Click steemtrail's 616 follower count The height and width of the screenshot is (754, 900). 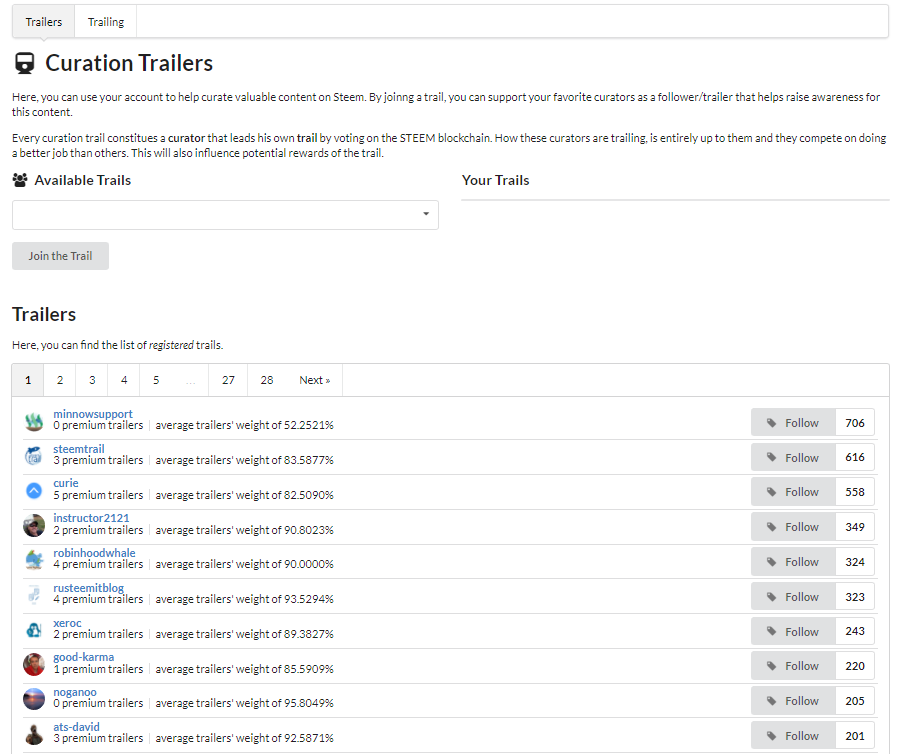[x=855, y=457]
